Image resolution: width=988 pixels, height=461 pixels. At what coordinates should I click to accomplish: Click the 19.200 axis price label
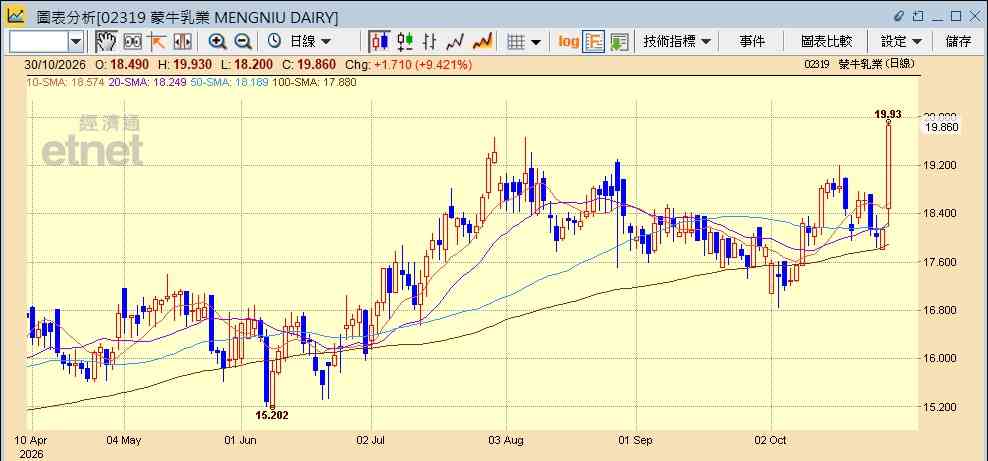pos(940,166)
